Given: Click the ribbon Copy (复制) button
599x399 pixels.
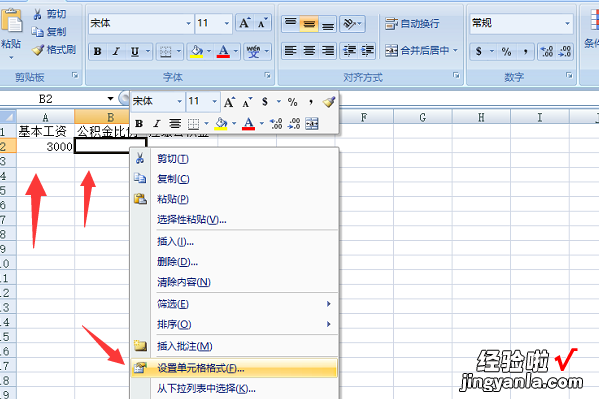Looking at the screenshot, I should tap(49, 31).
